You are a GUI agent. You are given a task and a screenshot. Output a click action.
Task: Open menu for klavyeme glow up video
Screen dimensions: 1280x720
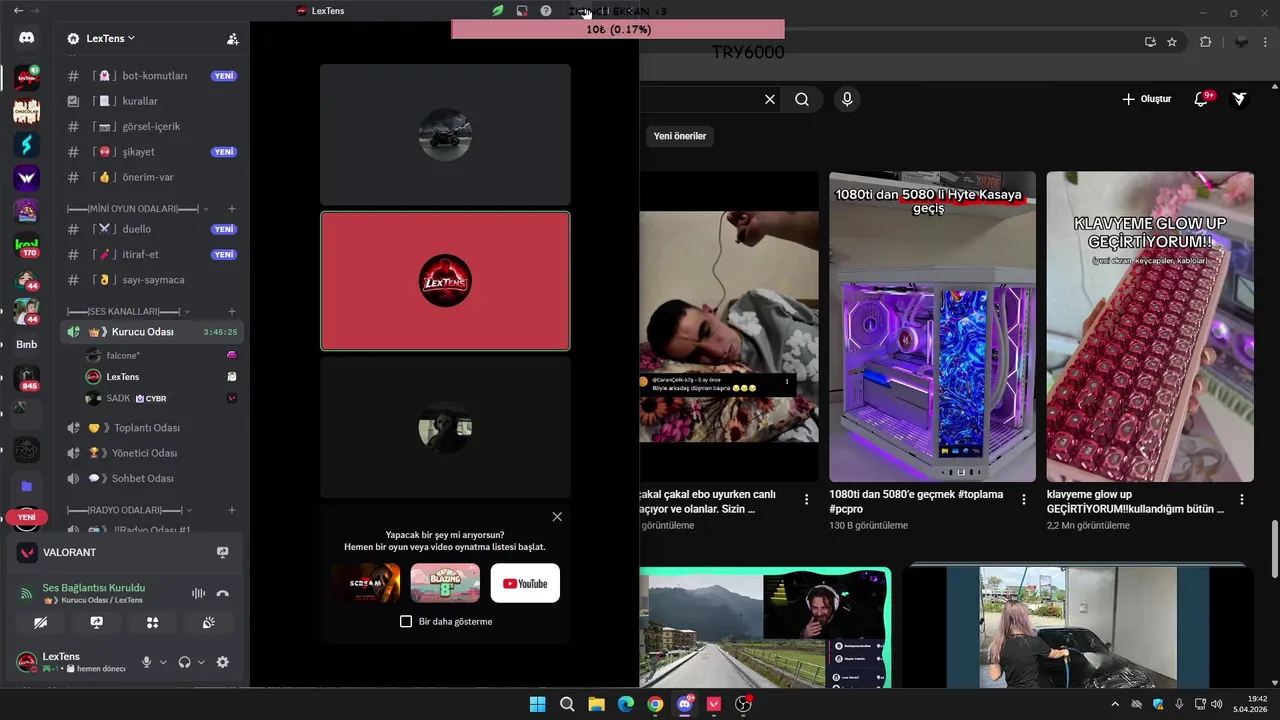(x=1242, y=499)
